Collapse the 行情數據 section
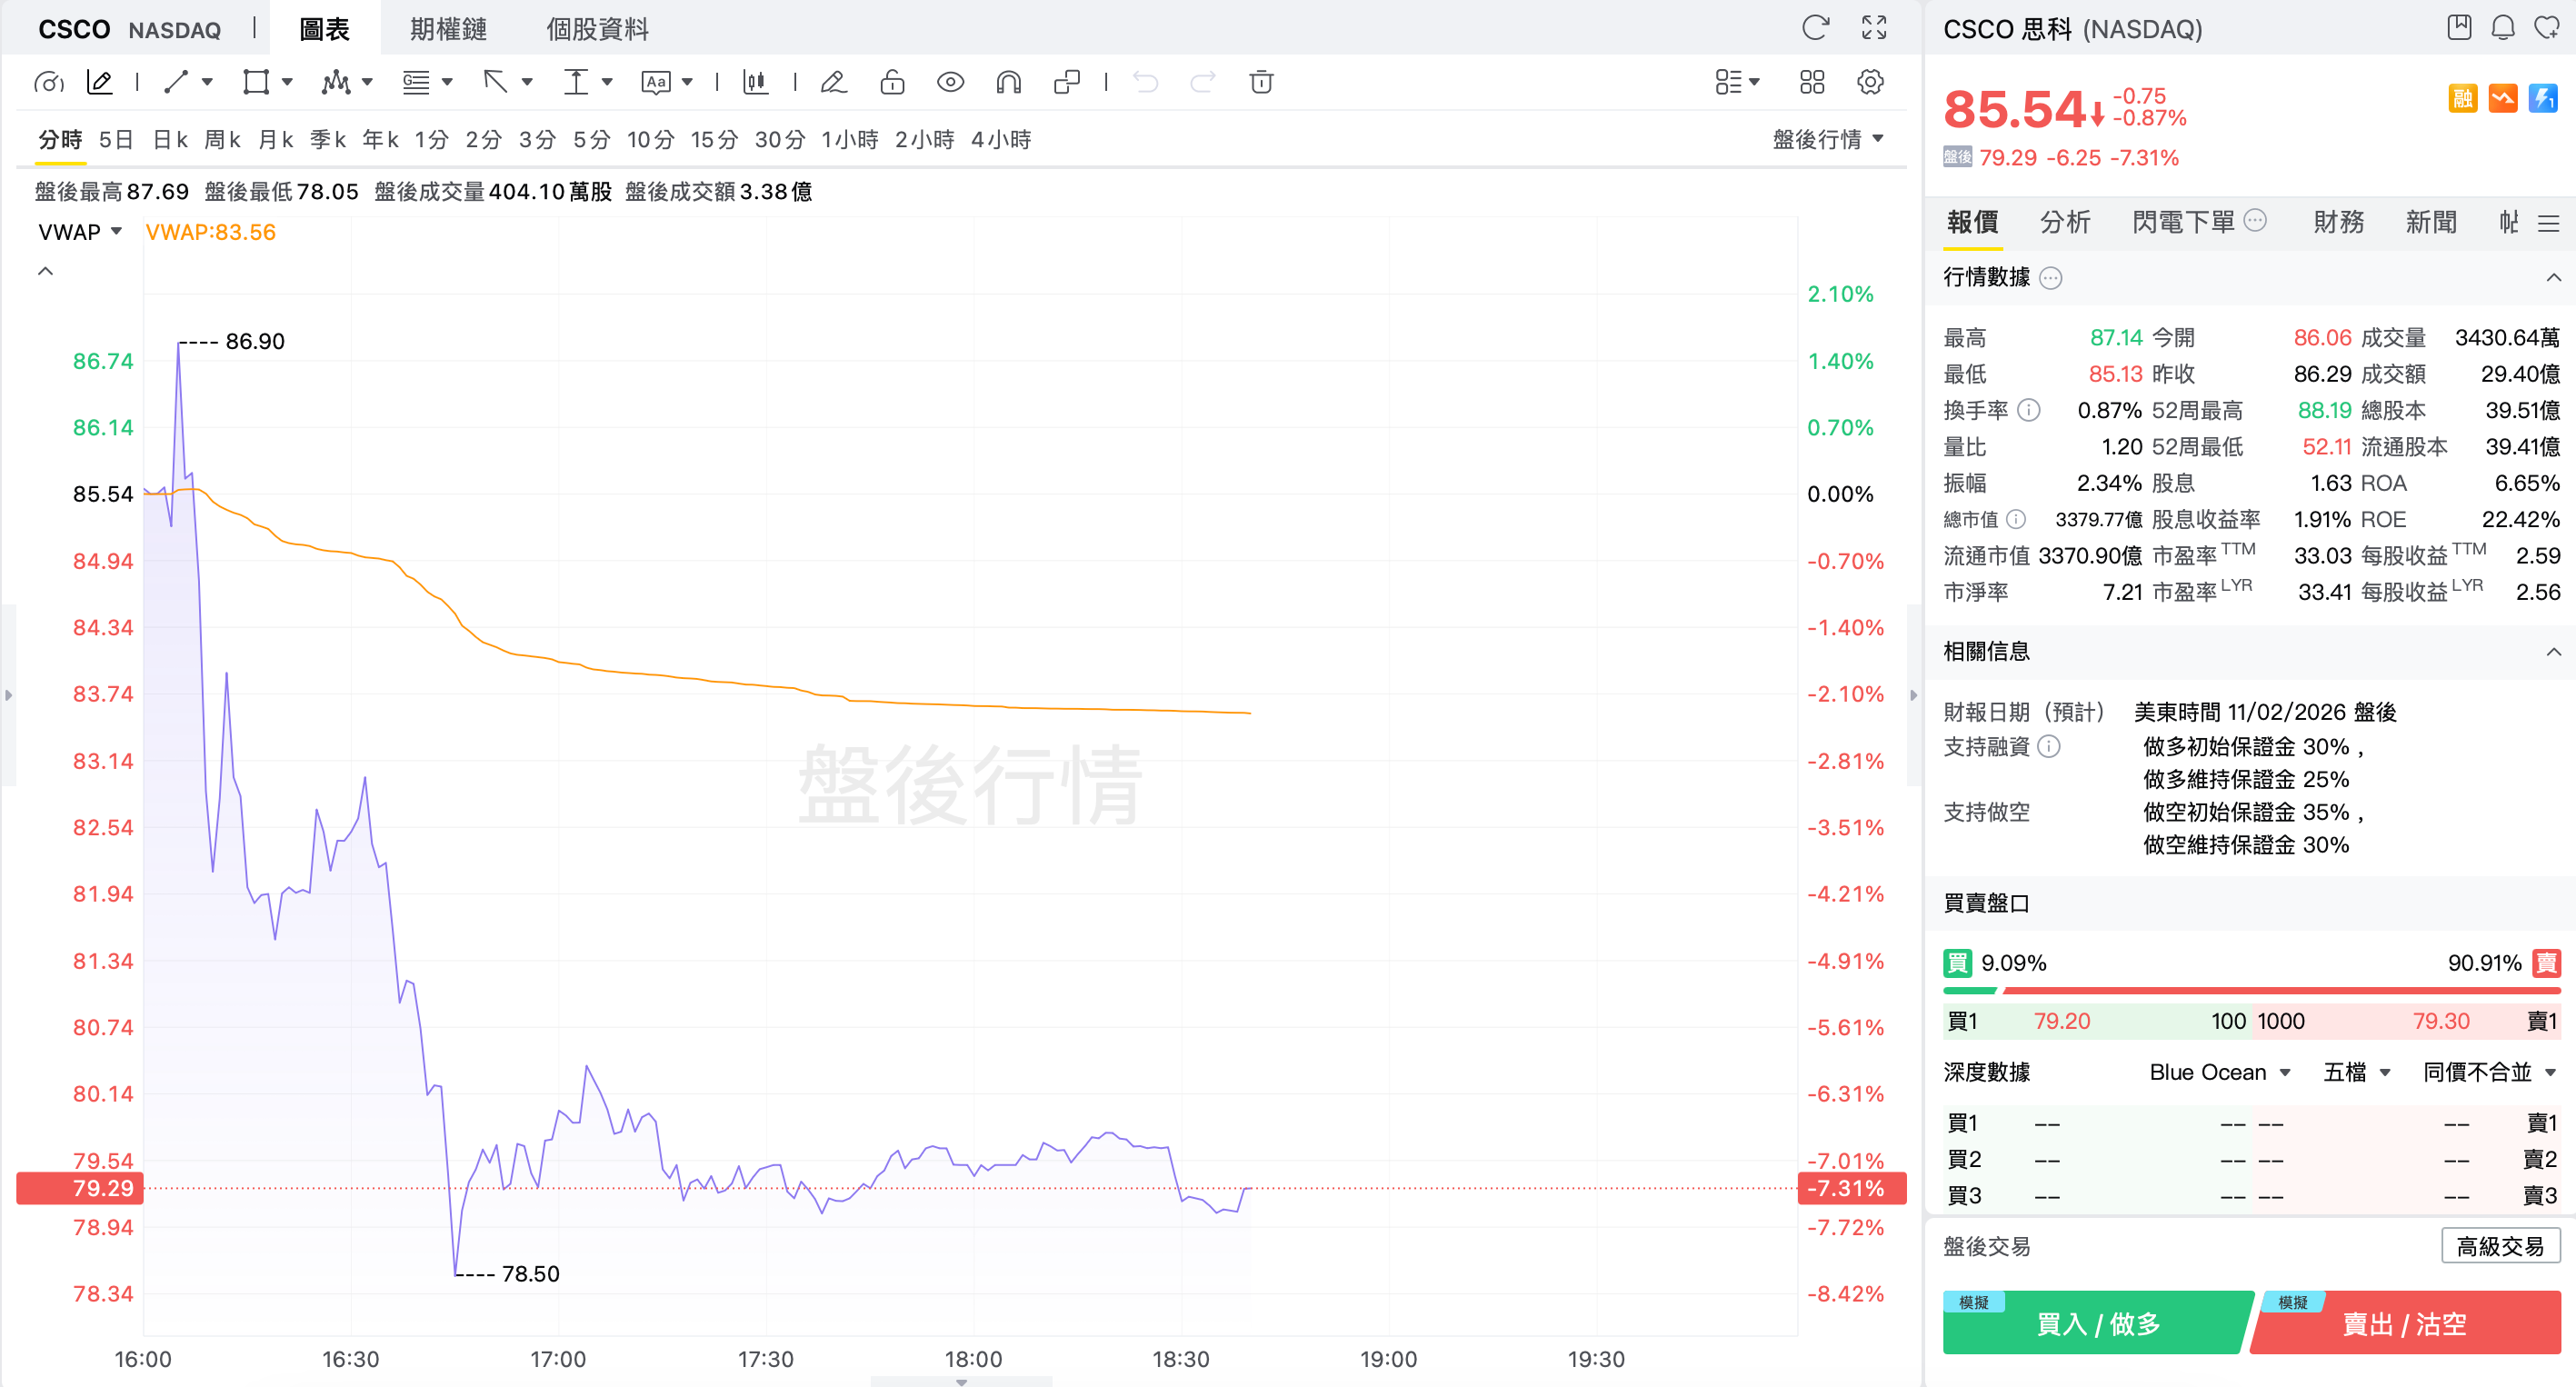 2553,277
